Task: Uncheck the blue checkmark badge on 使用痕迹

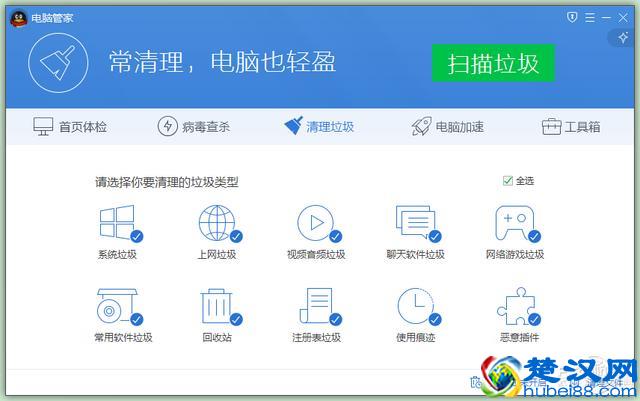Action: point(435,319)
